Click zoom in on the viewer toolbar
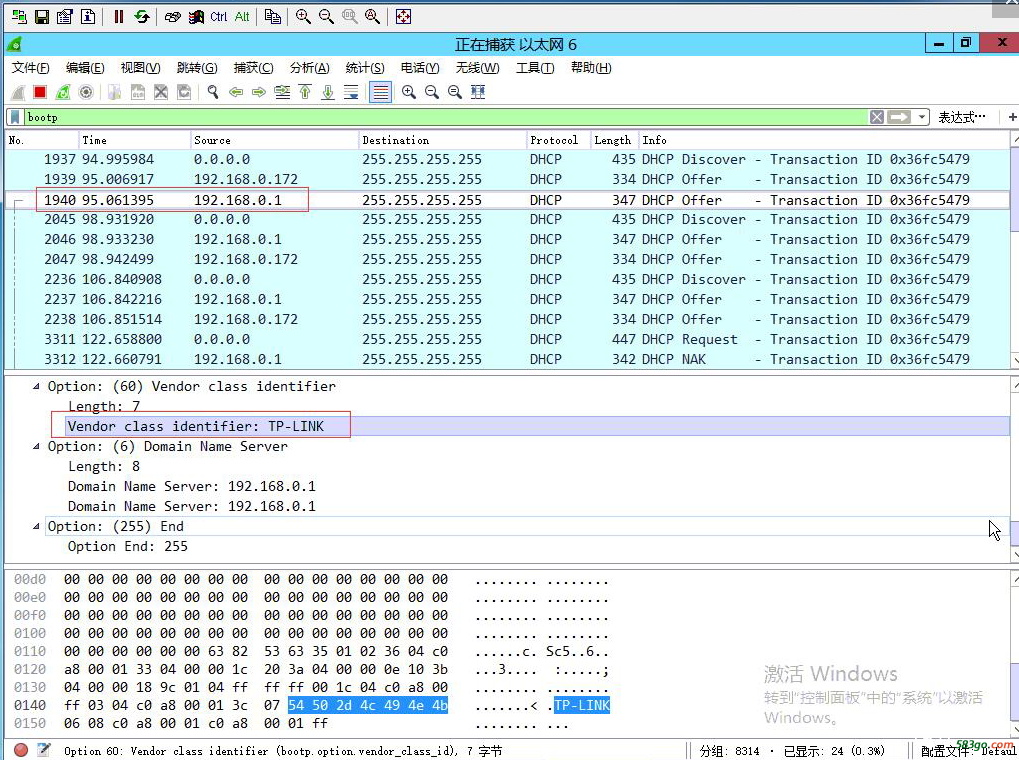The width and height of the screenshot is (1019, 760). tap(303, 17)
